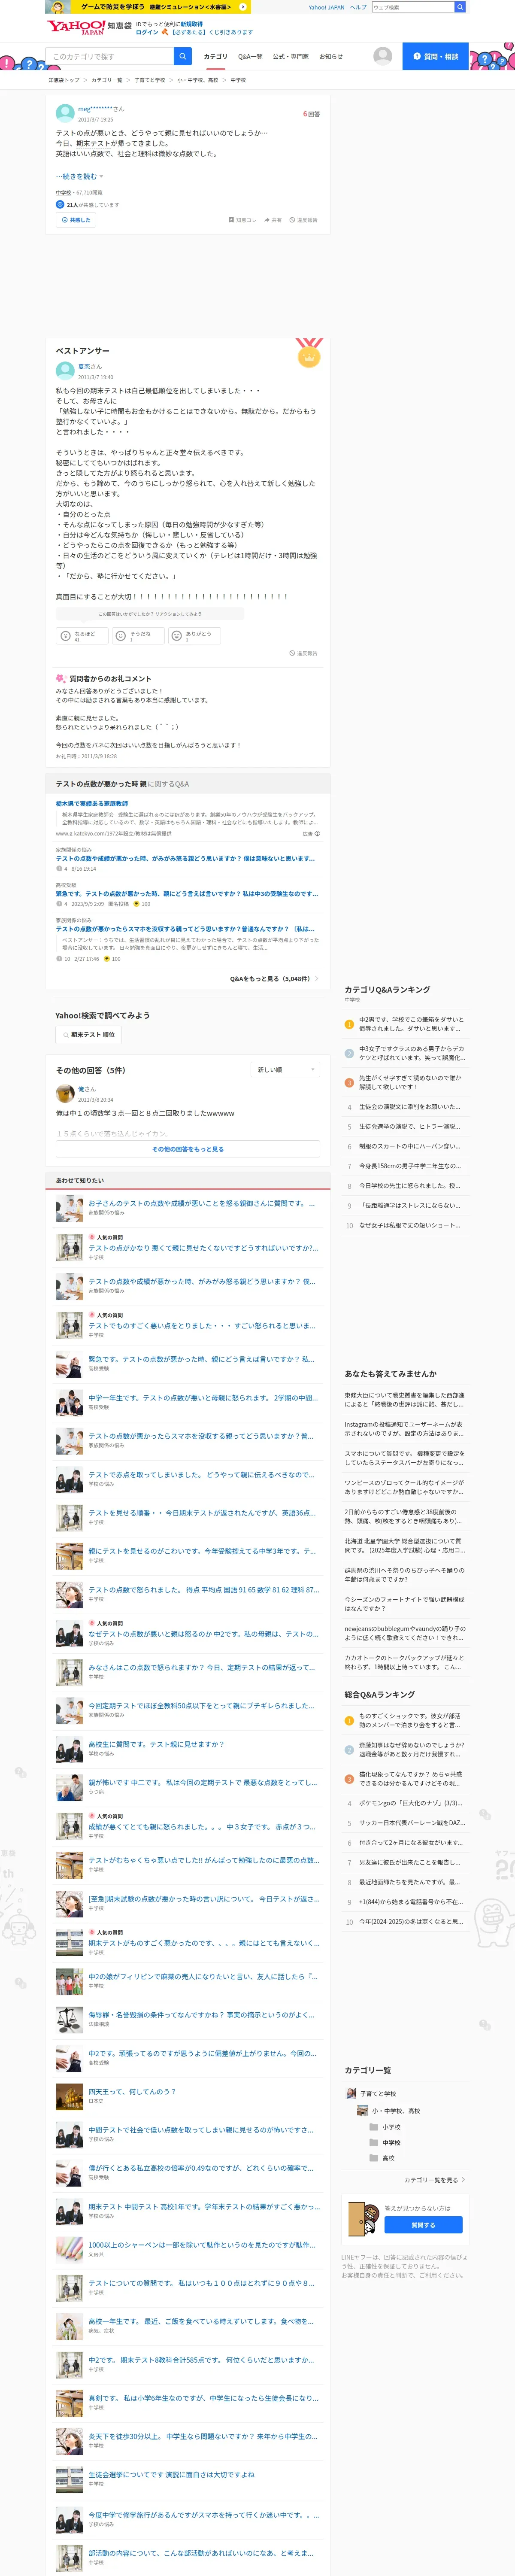The width and height of the screenshot is (515, 2576).
Task: Click the ヘルプ link in top bar
Action: [358, 7]
